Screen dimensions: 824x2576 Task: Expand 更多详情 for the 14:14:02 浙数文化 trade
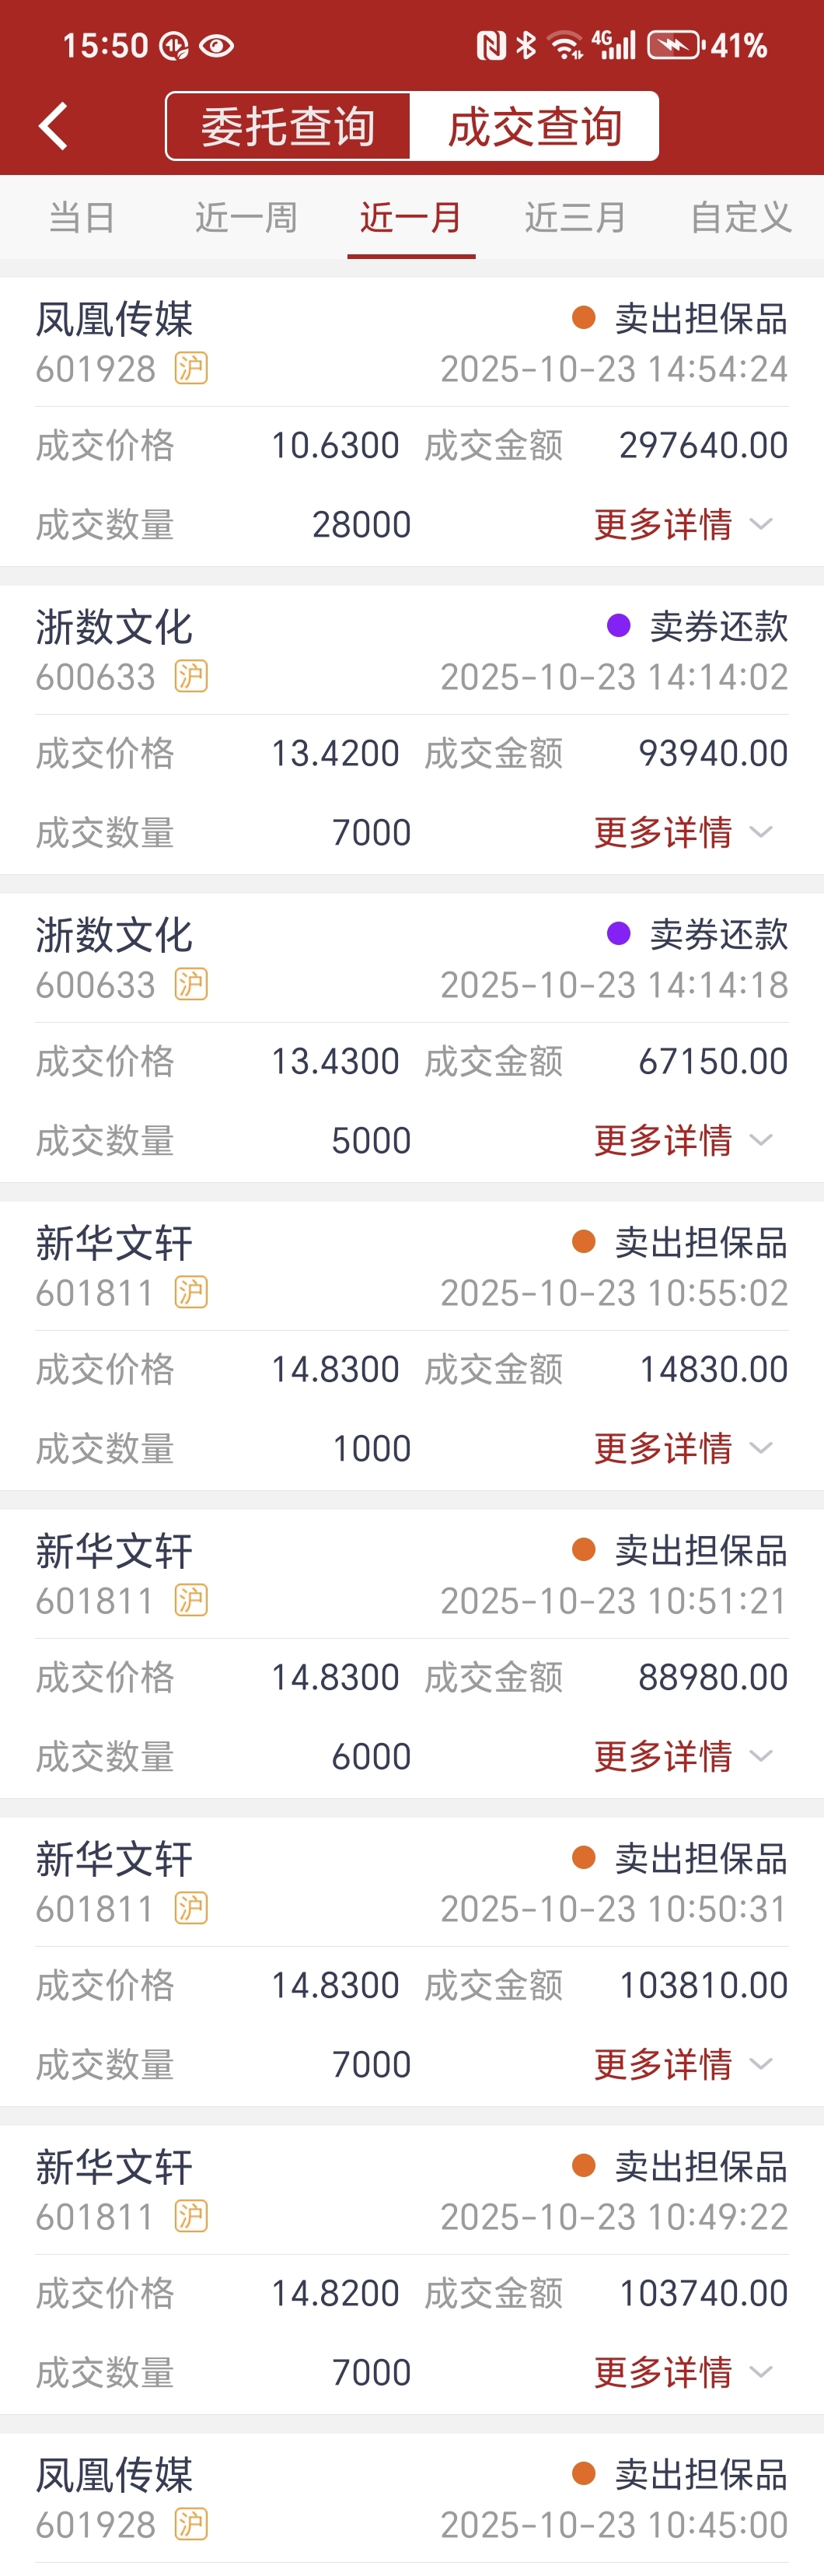682,832
